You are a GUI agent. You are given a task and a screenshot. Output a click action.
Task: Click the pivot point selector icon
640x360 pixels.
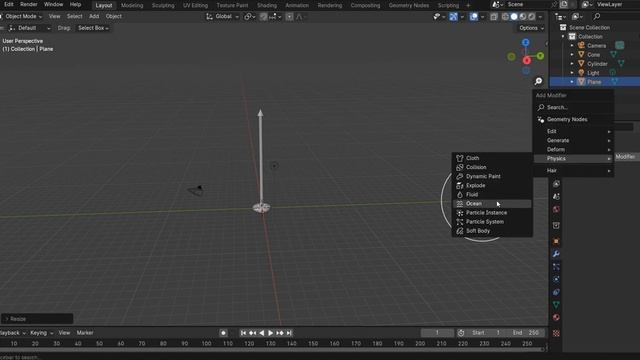coord(249,17)
